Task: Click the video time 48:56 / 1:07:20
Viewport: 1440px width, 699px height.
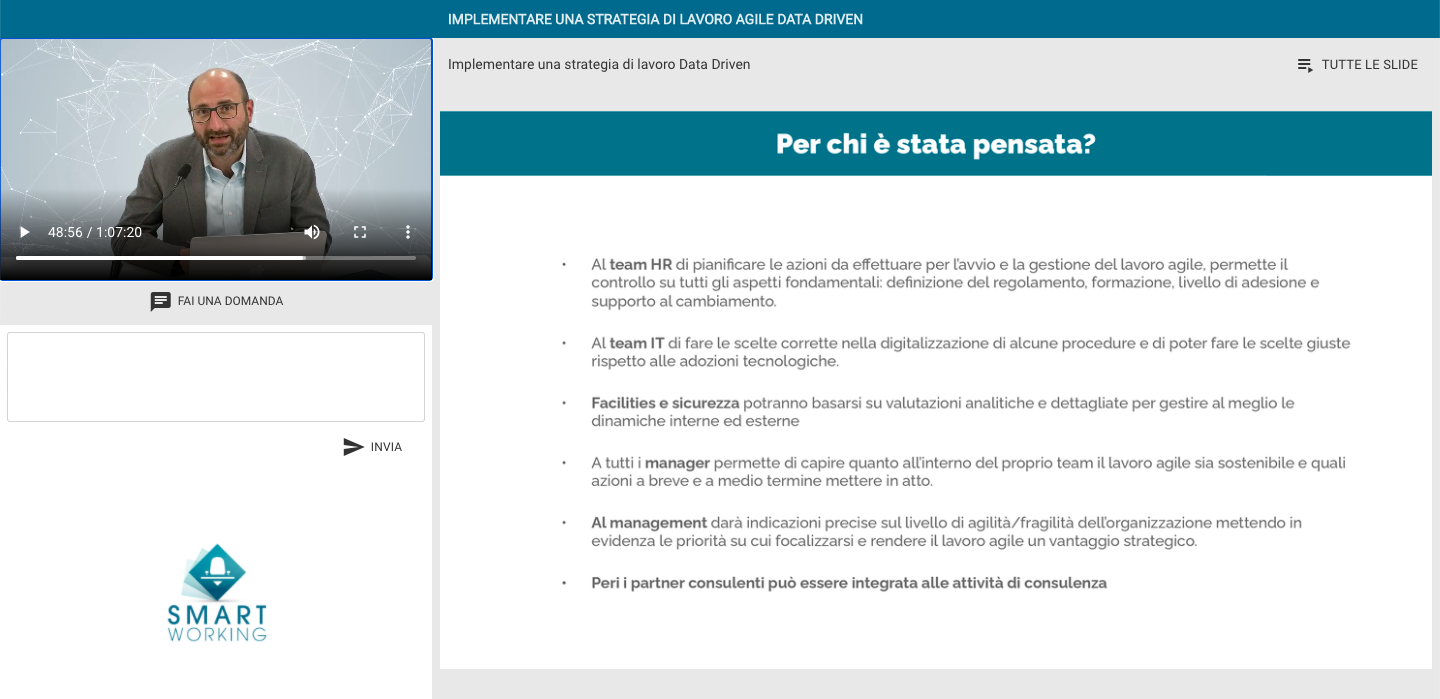Action: 95,232
